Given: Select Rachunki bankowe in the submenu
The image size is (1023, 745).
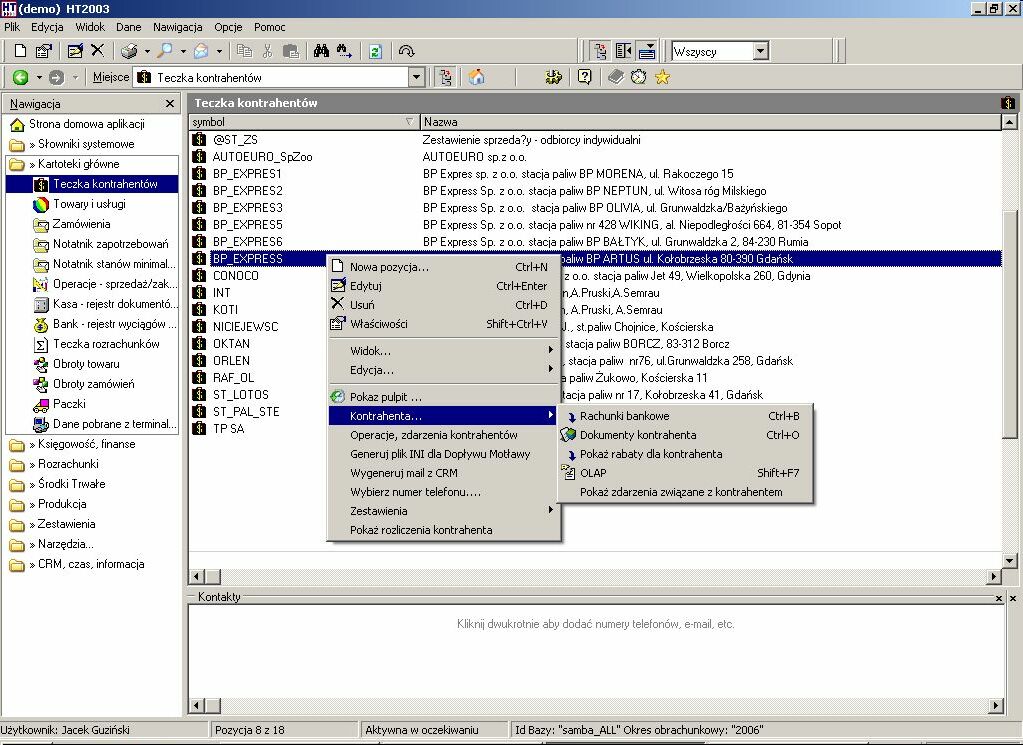Looking at the screenshot, I should (685, 416).
